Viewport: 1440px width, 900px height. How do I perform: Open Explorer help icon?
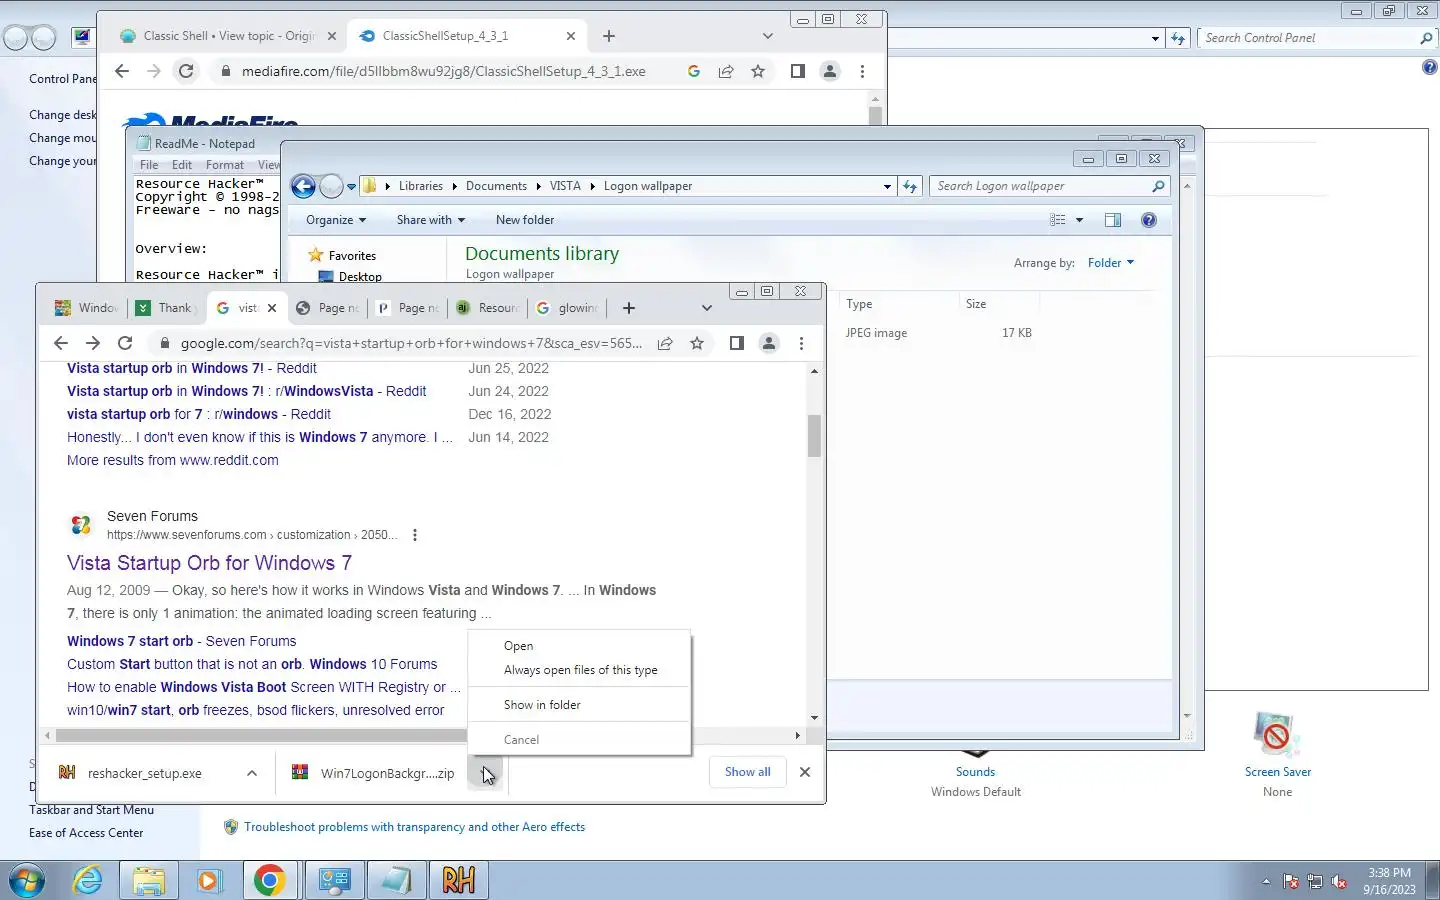(x=1149, y=220)
